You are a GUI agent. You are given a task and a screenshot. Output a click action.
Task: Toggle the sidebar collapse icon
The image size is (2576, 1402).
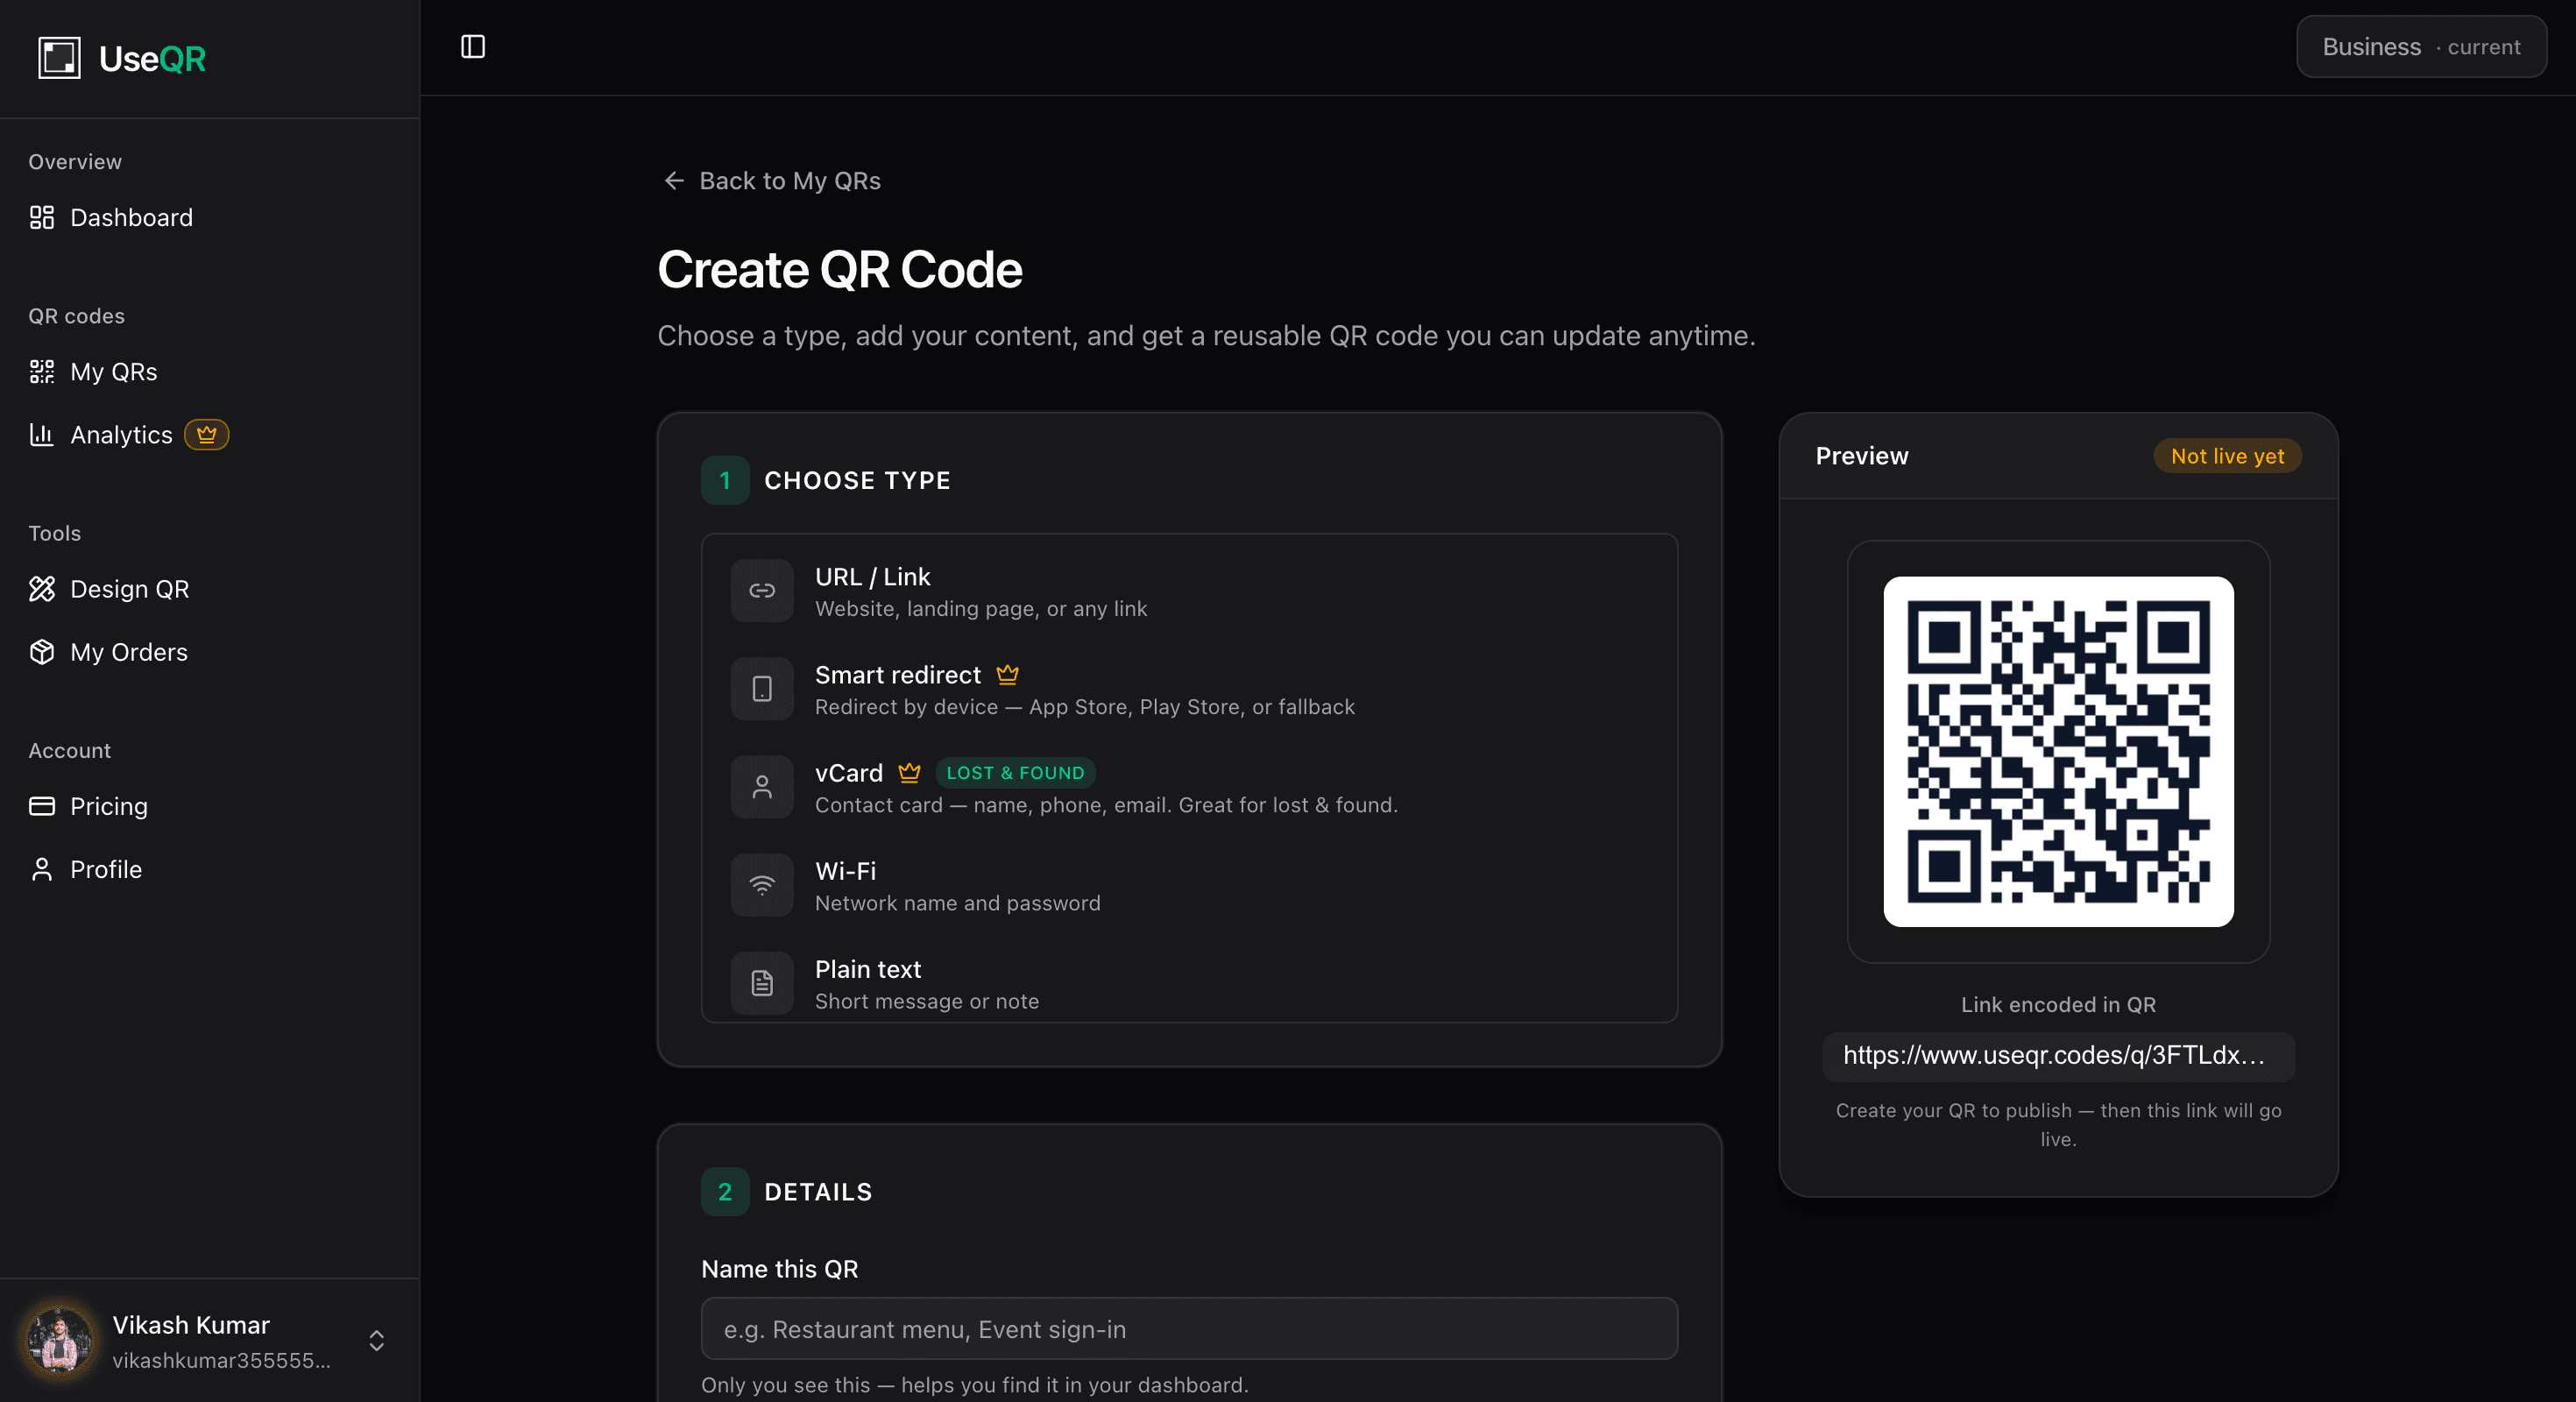tap(472, 46)
